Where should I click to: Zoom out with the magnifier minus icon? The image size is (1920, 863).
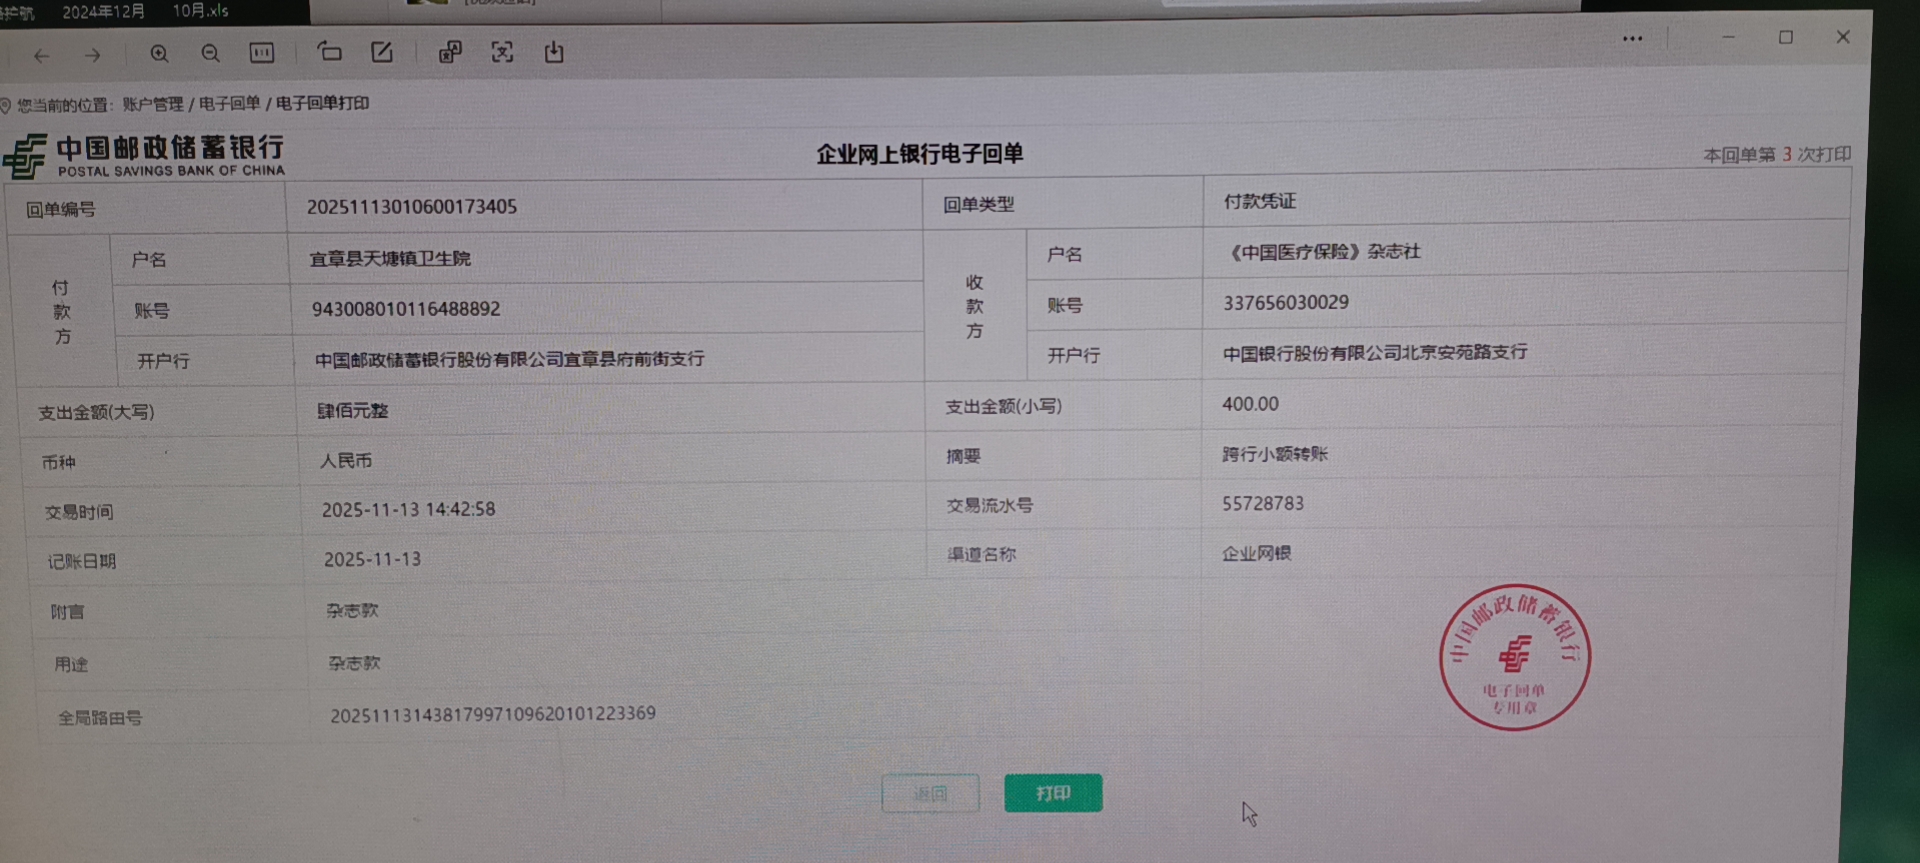click(x=210, y=54)
